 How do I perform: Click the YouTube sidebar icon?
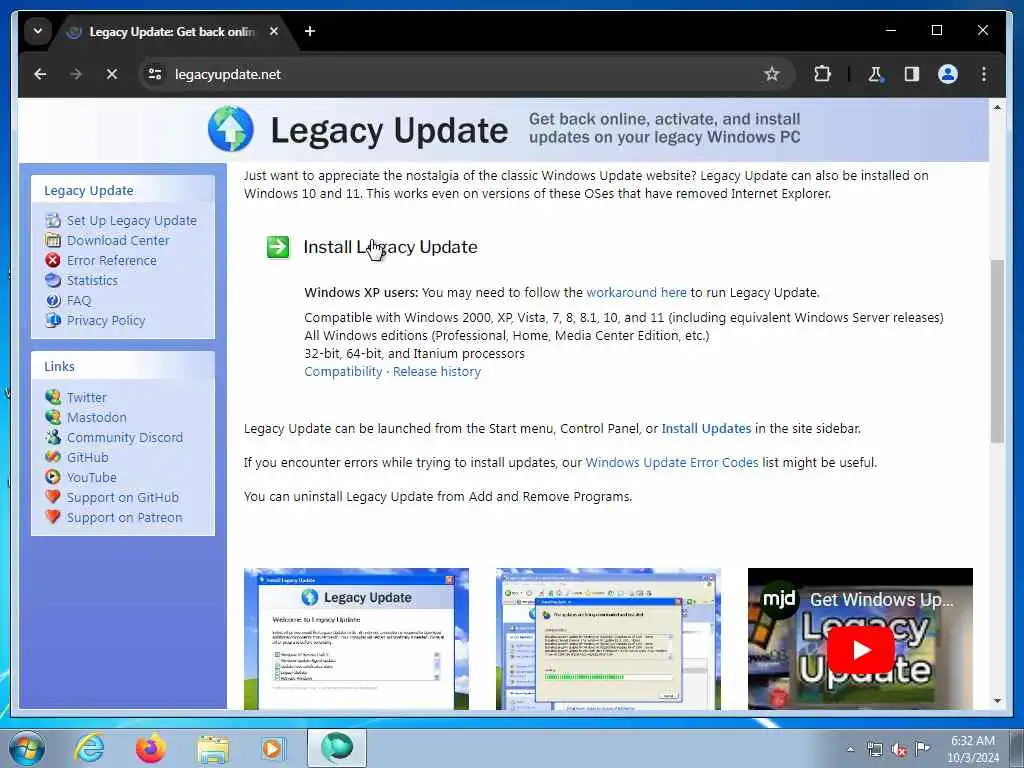coord(53,477)
